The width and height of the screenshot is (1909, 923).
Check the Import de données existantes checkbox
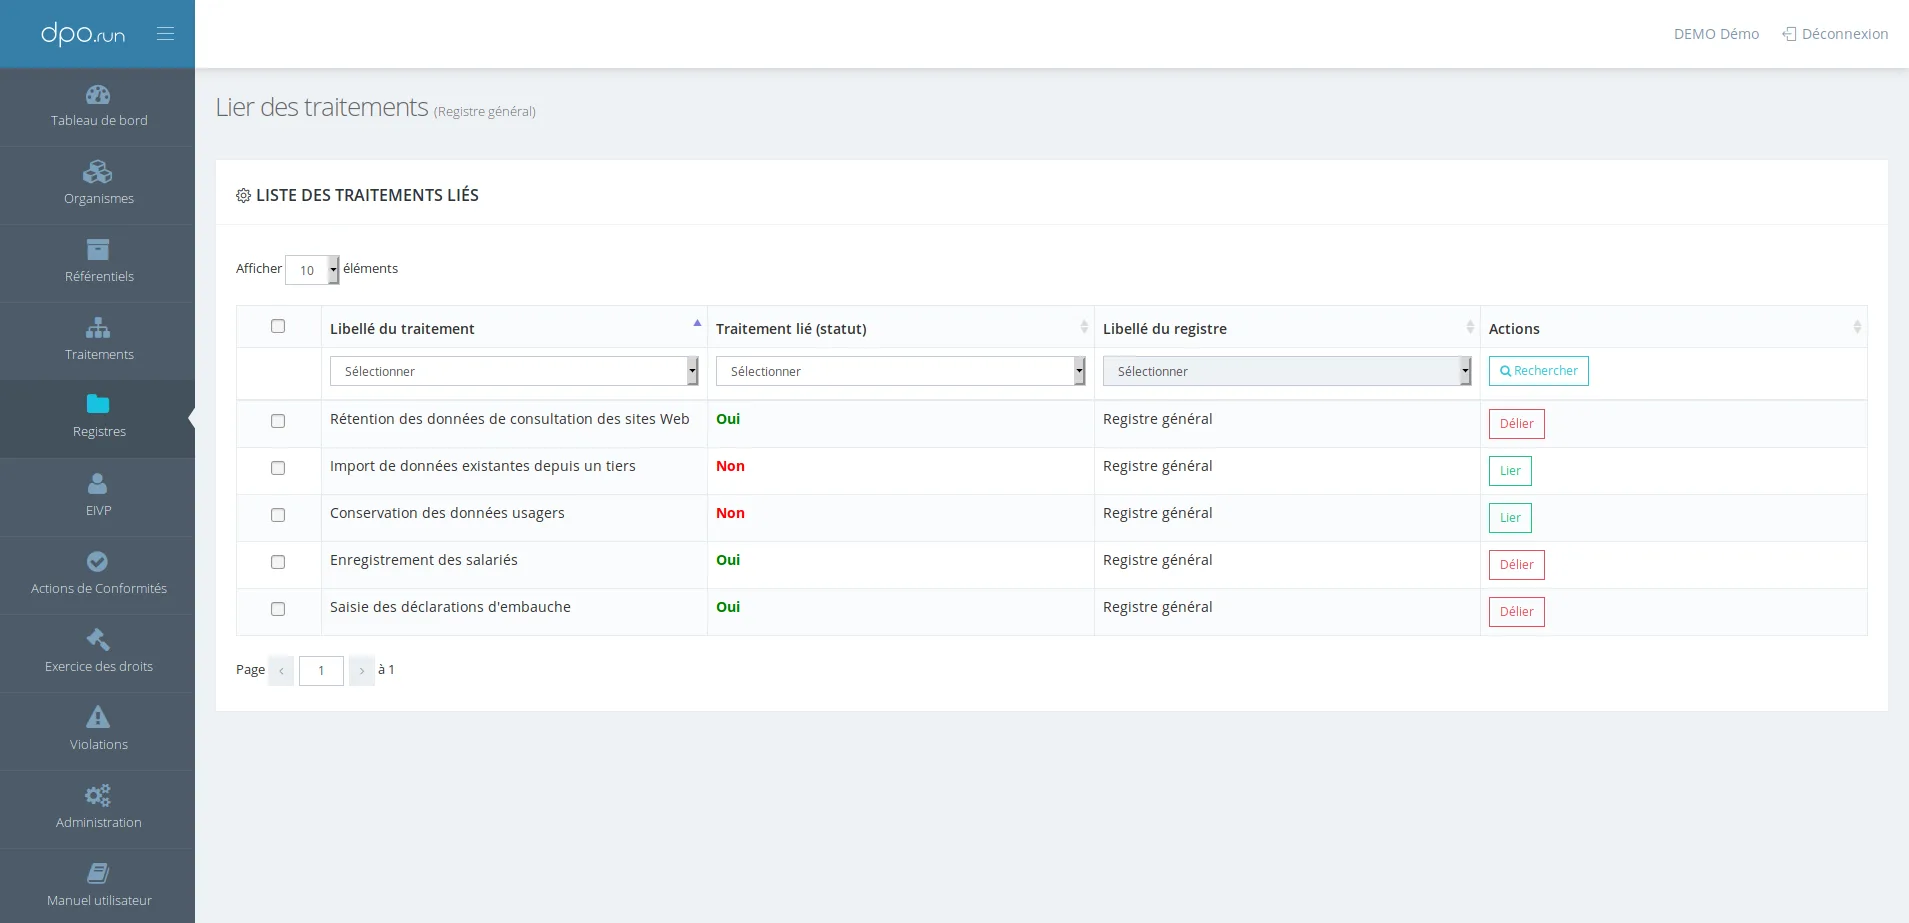tap(278, 468)
